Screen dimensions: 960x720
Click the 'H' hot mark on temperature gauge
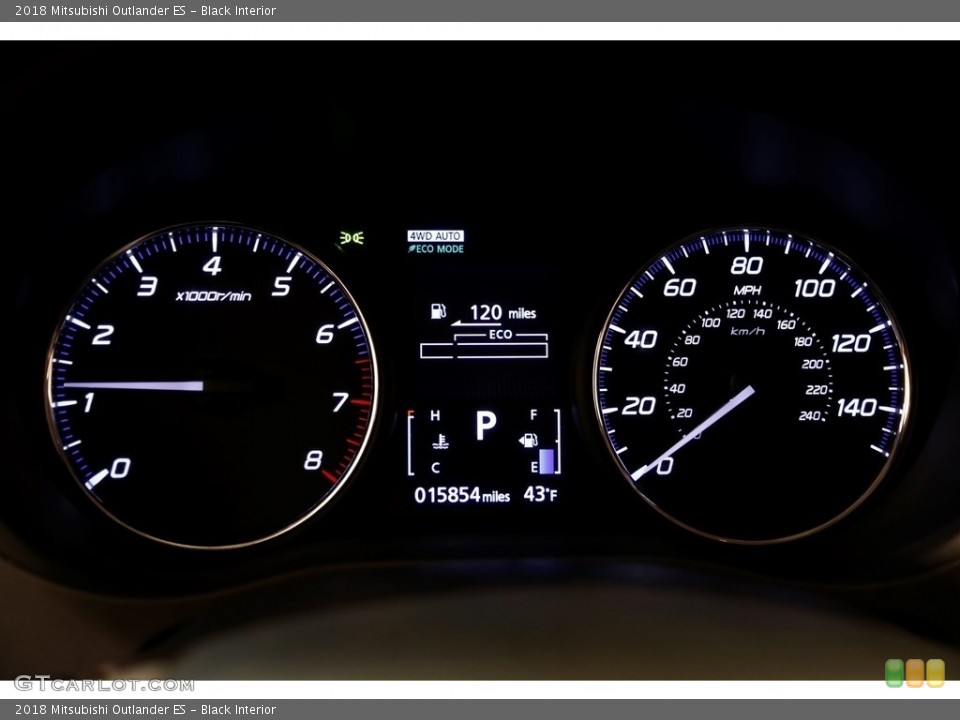point(435,416)
